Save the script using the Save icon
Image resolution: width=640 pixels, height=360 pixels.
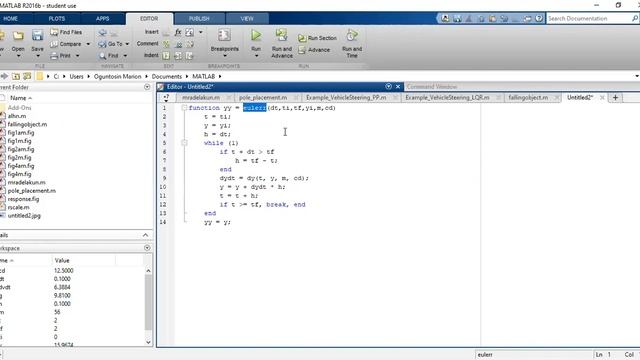(38, 36)
